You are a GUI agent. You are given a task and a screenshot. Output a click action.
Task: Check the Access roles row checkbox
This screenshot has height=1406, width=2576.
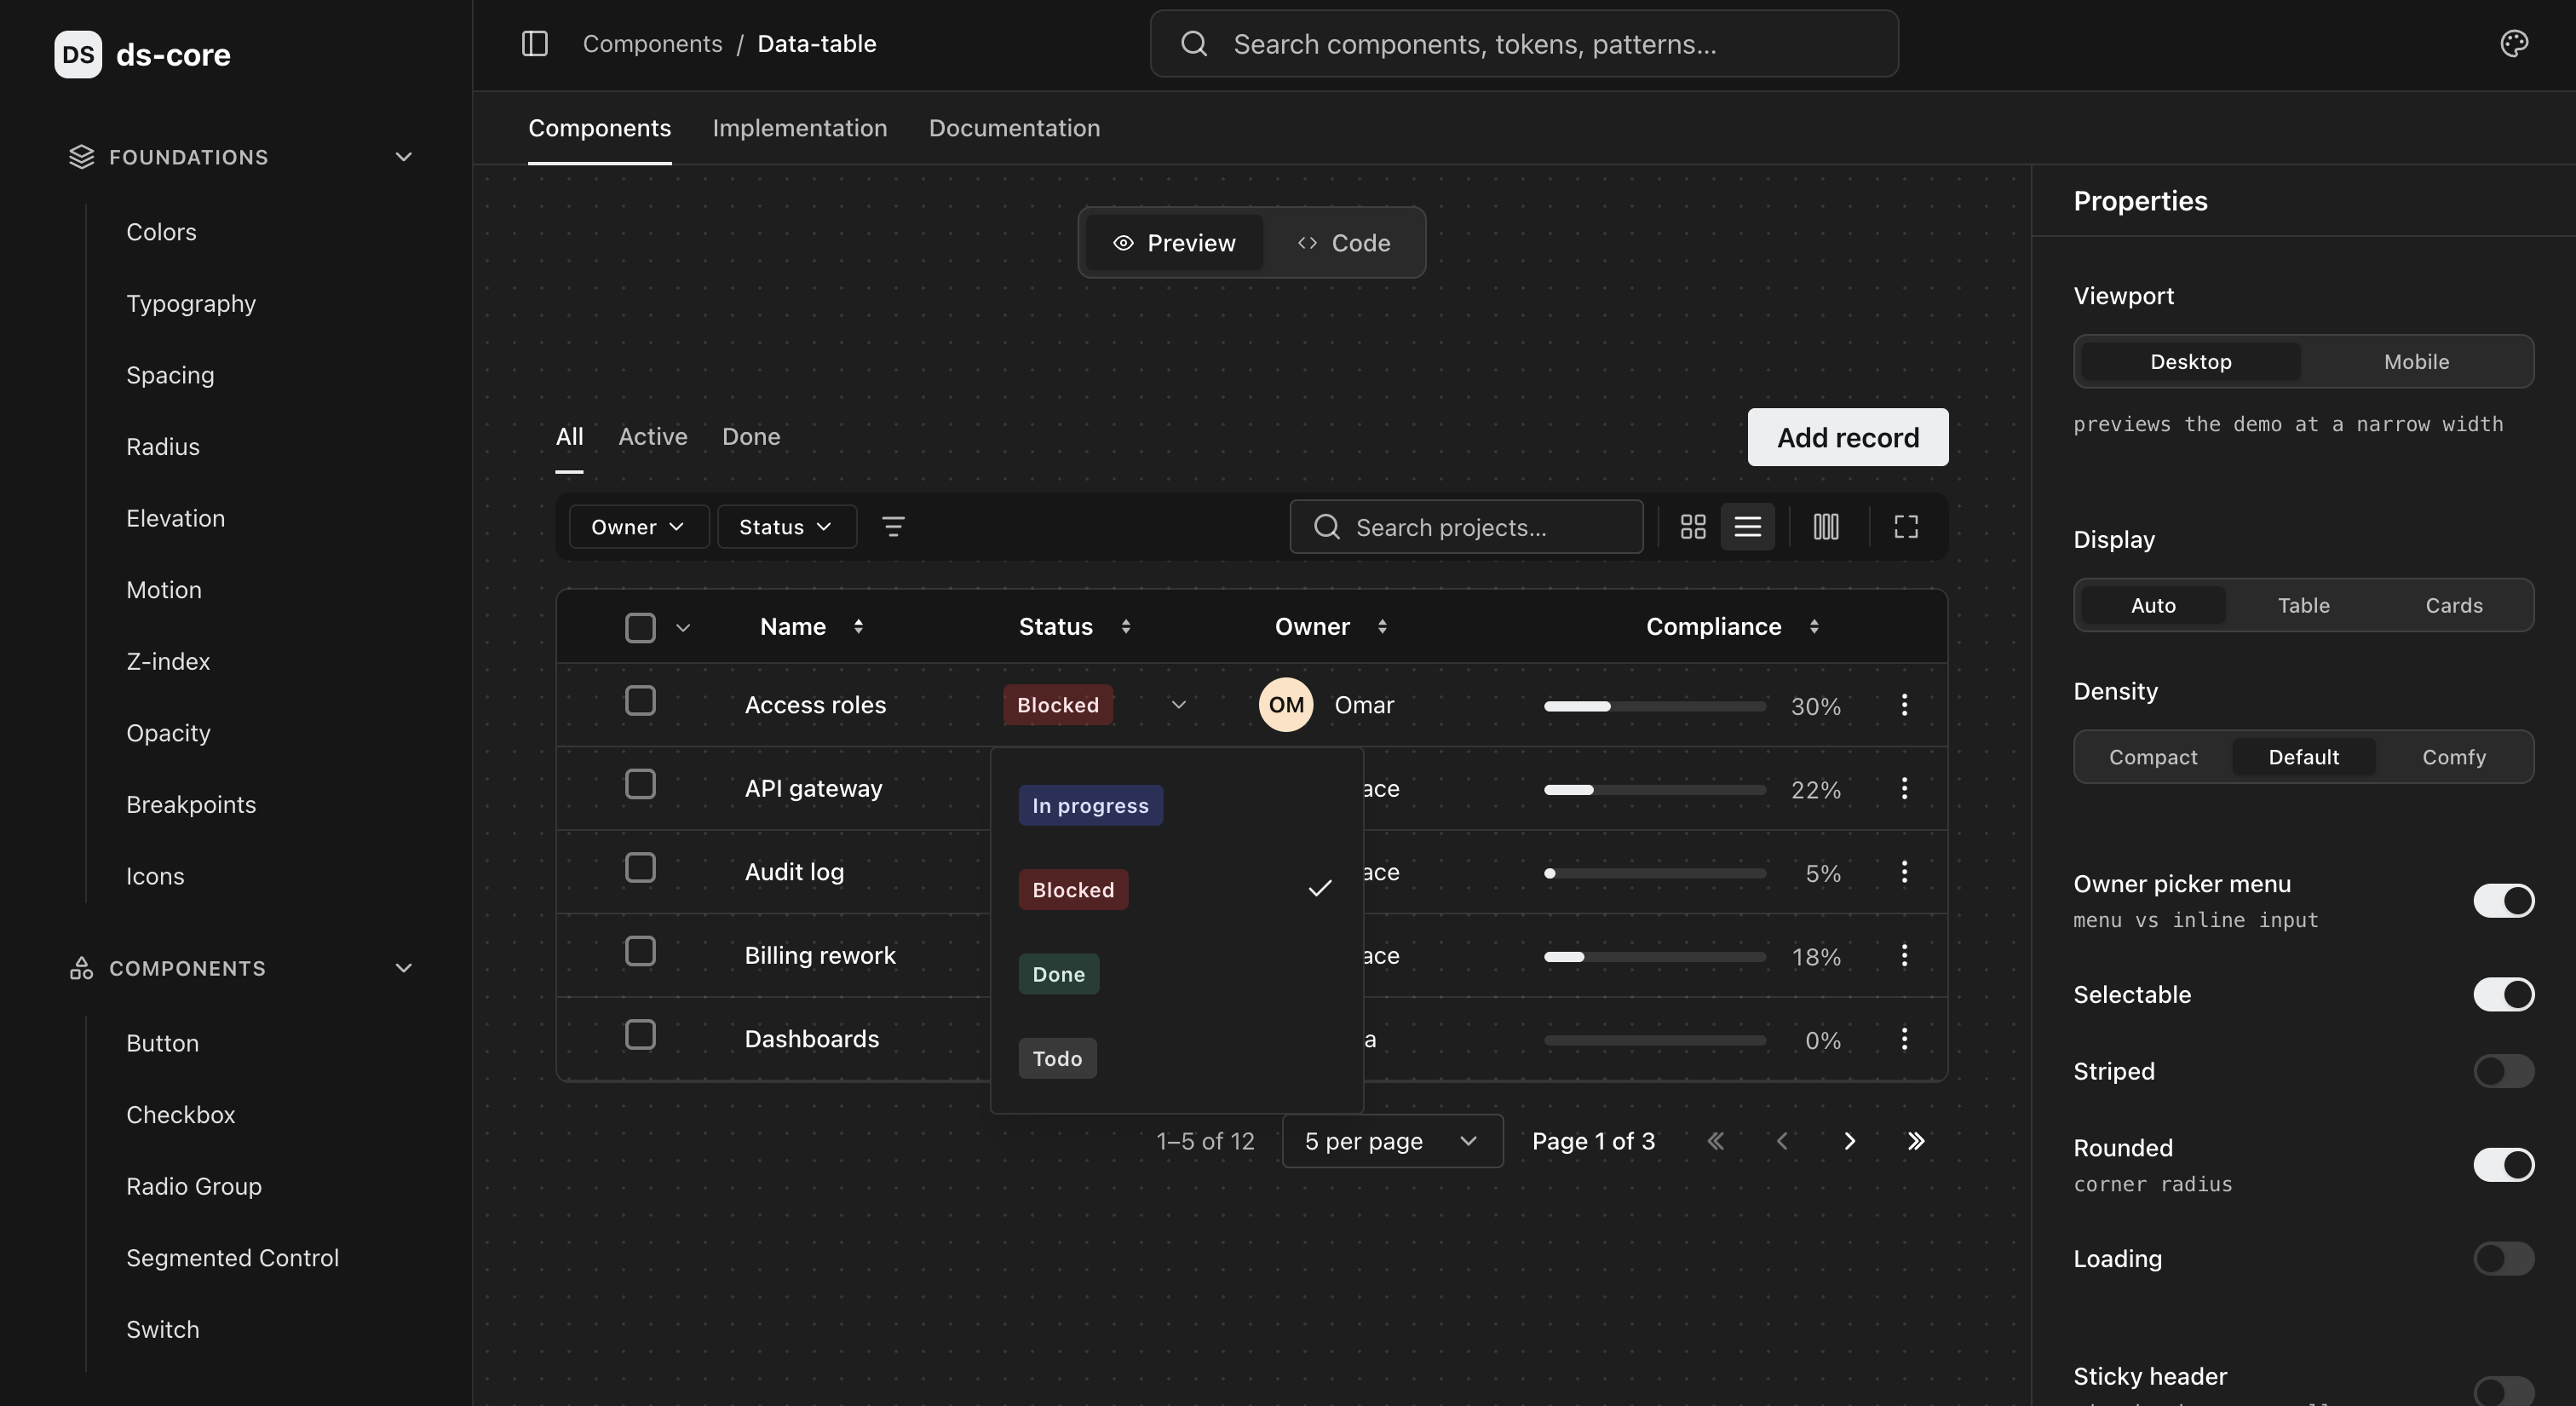point(640,700)
